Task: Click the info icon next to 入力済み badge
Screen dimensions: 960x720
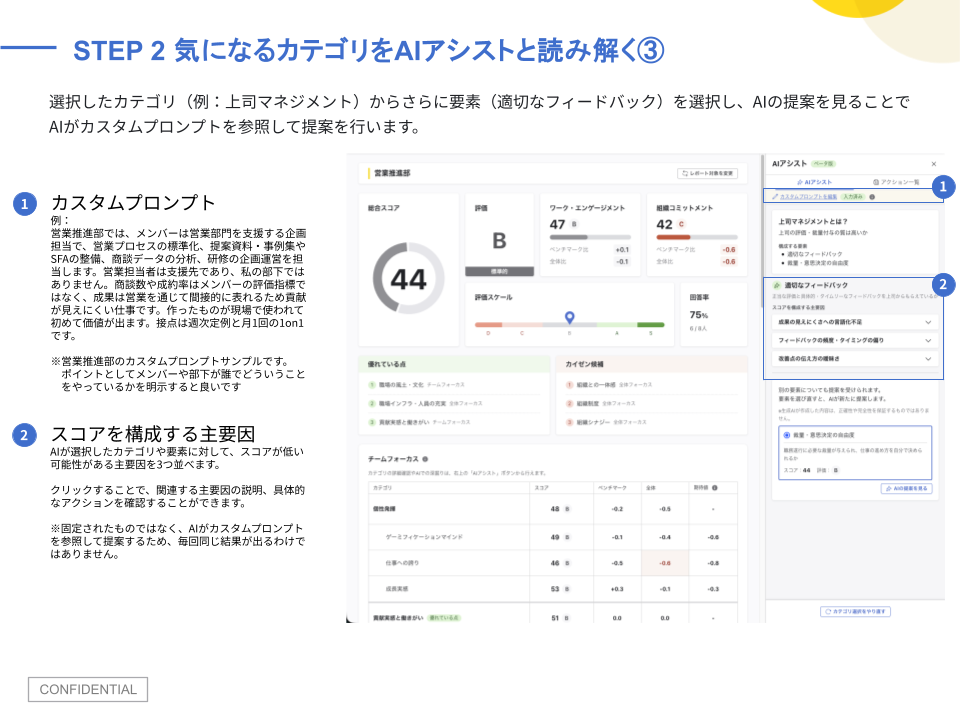Action: (x=872, y=197)
